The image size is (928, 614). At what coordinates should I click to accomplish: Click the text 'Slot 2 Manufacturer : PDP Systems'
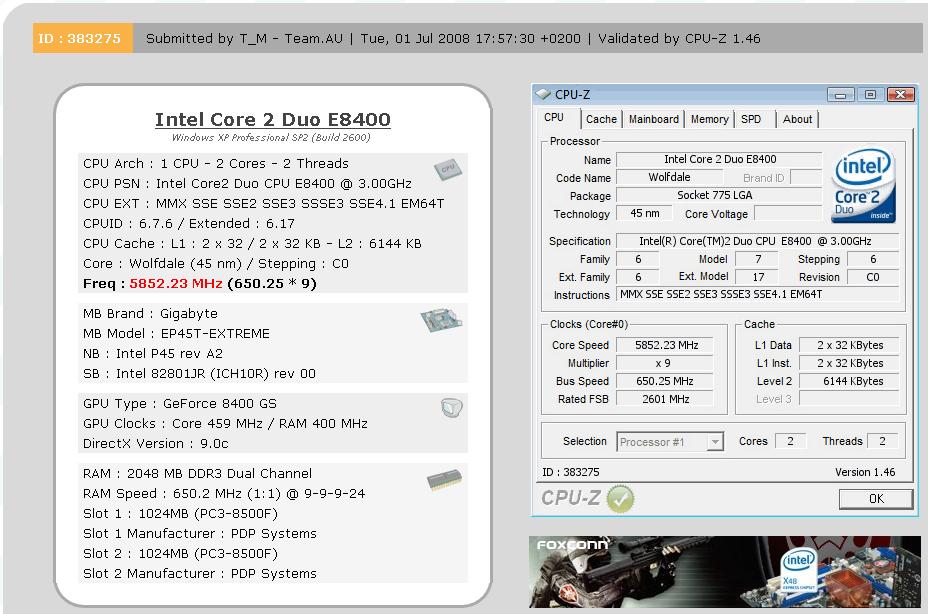click(200, 574)
